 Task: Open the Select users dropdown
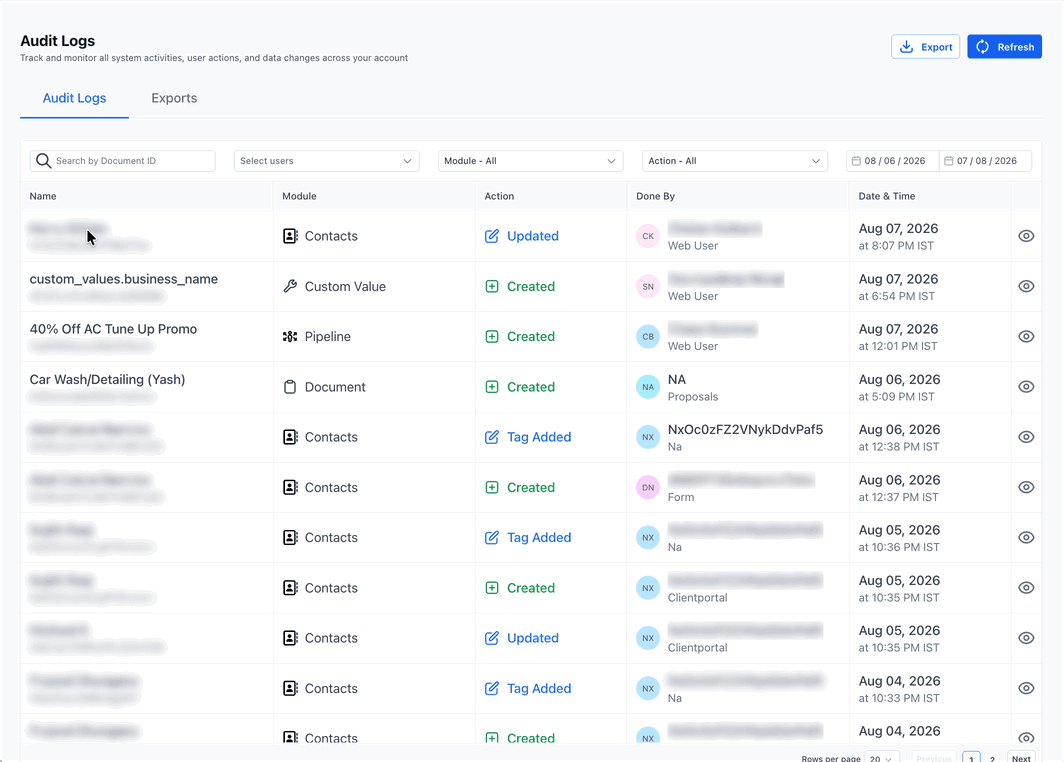326,161
